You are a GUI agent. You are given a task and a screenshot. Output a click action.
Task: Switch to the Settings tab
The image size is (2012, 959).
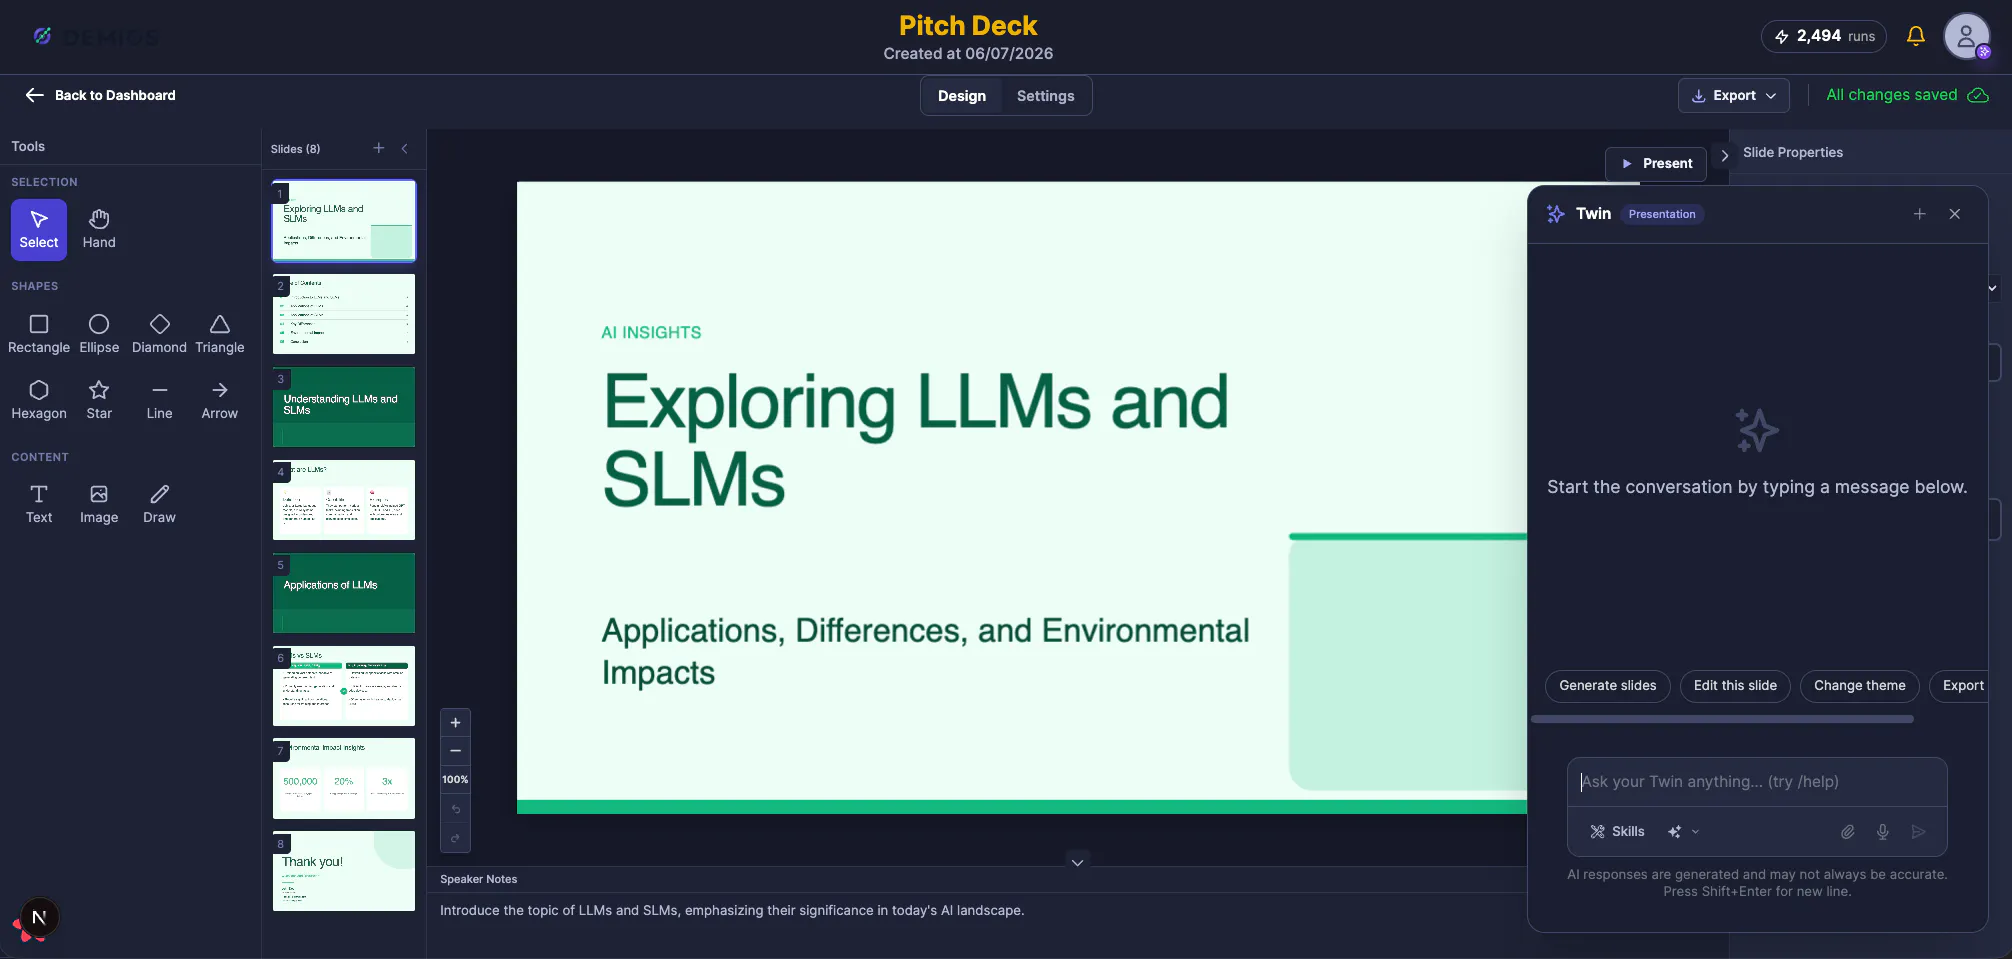point(1046,96)
